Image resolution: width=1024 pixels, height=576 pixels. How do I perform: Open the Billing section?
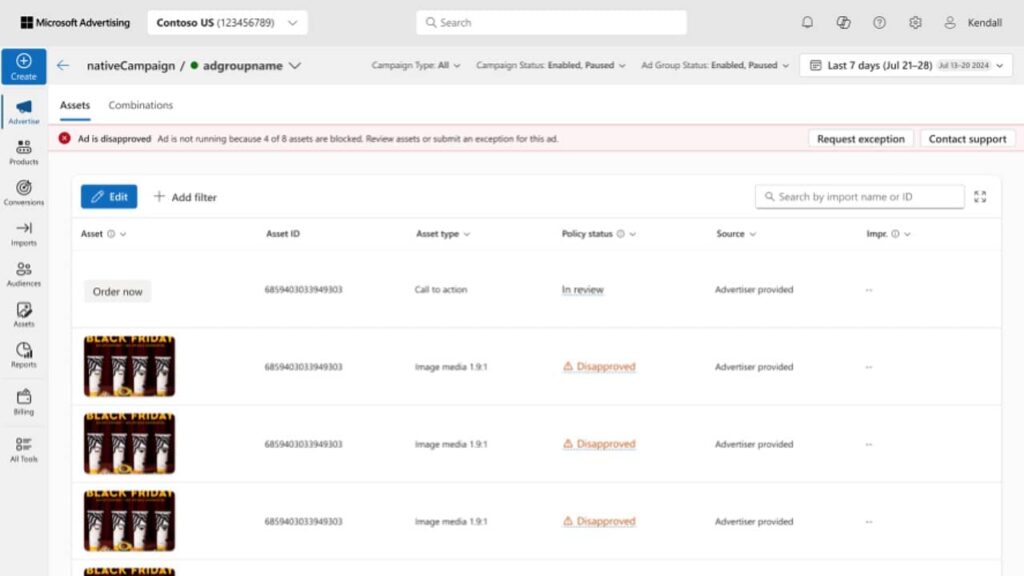23,400
